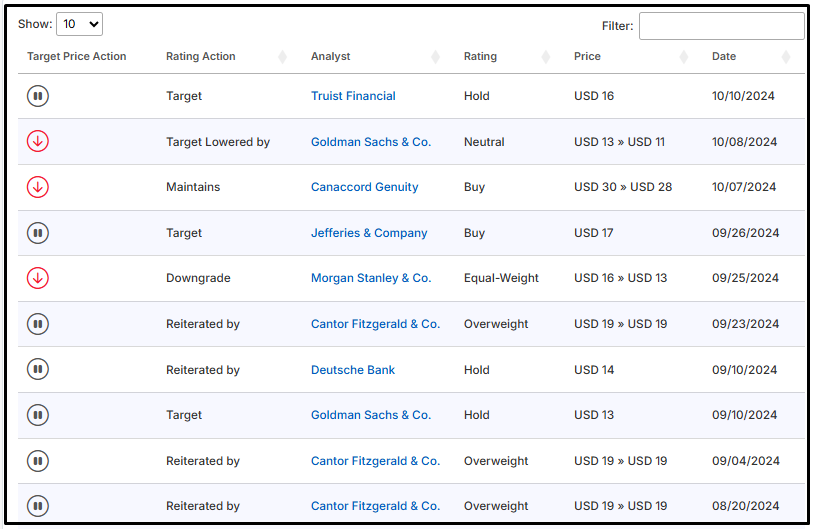Open Goldman Sachs link dated 10/08/2024

pyautogui.click(x=371, y=141)
